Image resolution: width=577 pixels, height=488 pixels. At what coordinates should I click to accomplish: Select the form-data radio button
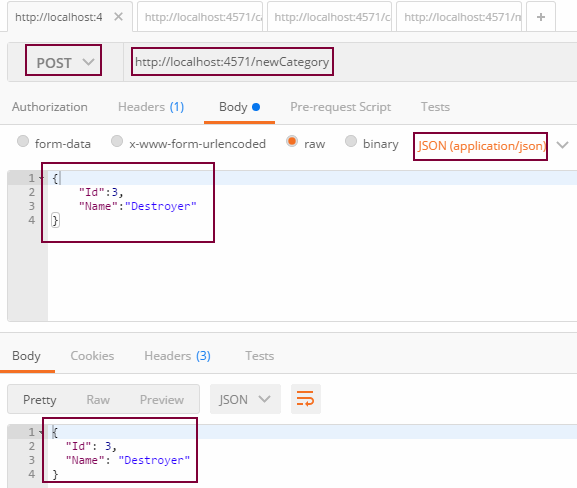(23, 141)
